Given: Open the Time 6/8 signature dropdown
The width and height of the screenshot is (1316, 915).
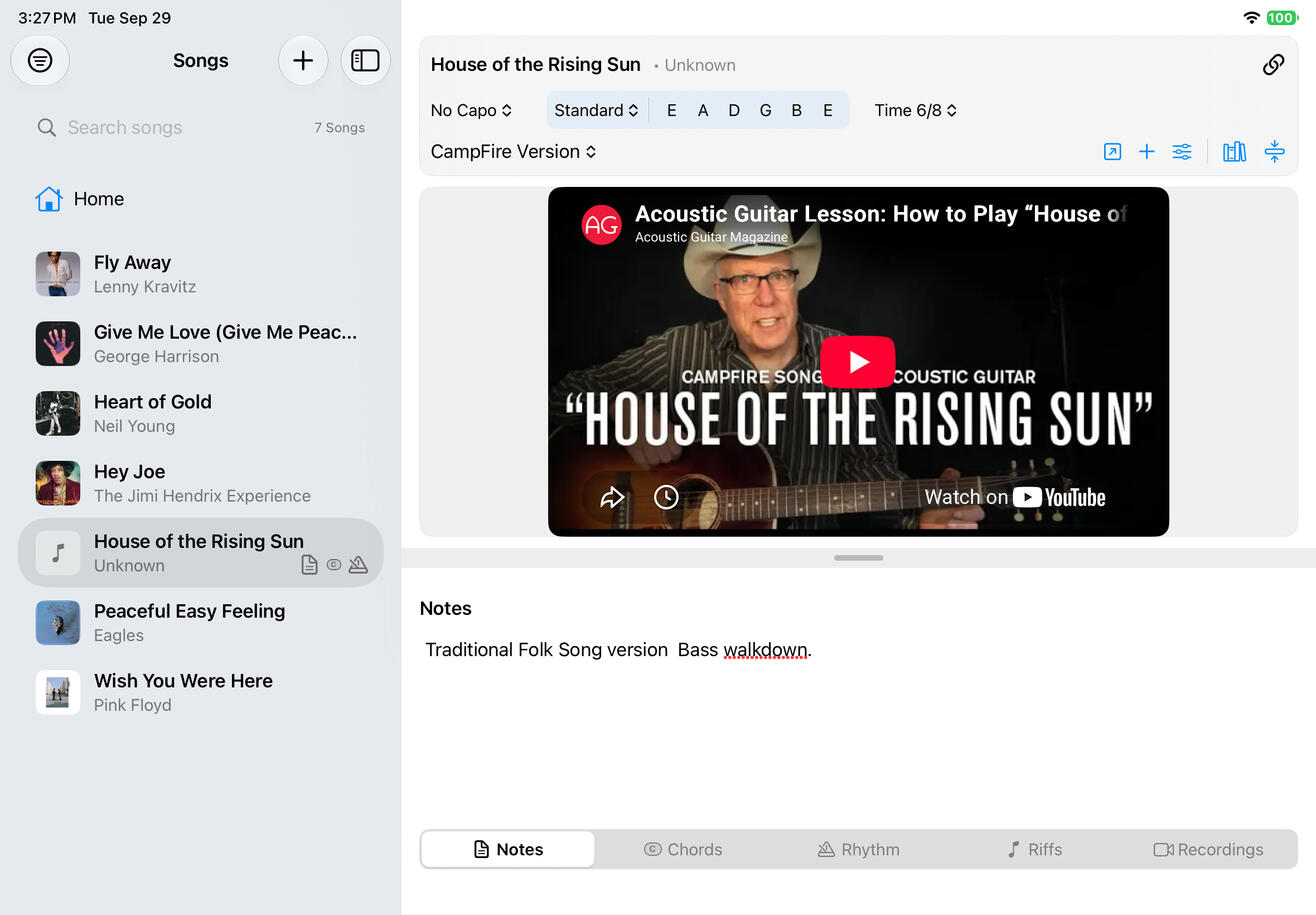Looking at the screenshot, I should [x=916, y=110].
